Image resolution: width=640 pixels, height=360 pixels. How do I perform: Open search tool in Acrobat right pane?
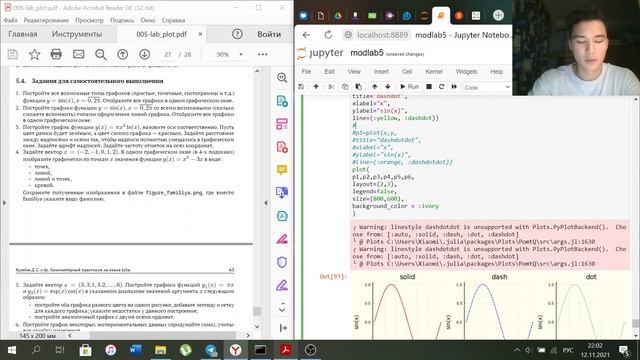point(282,78)
